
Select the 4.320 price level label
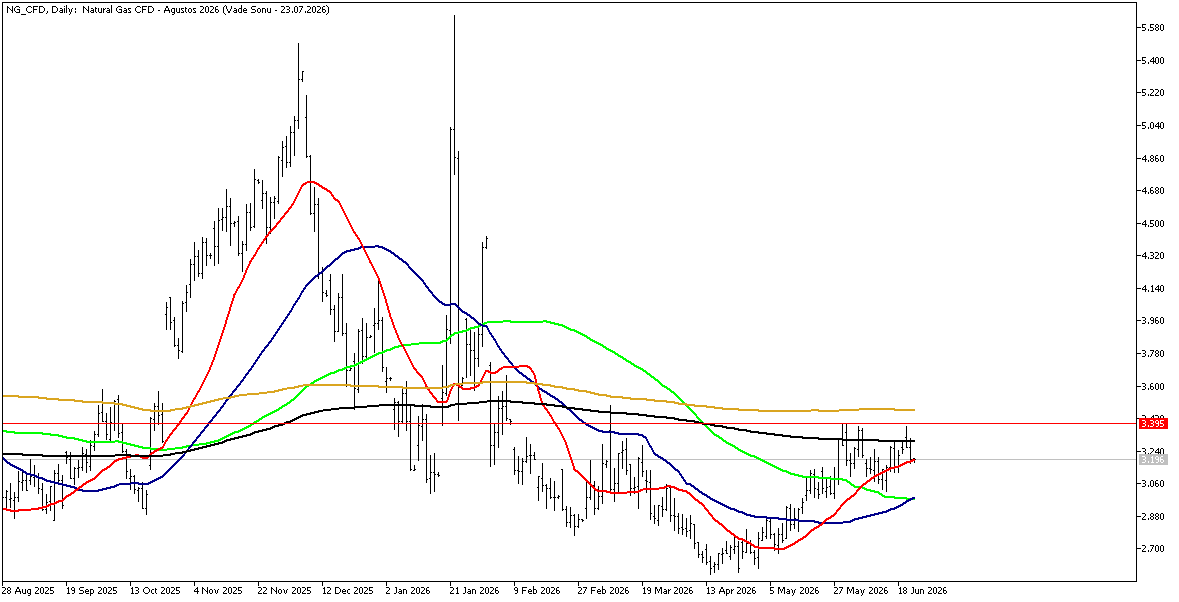point(1153,256)
